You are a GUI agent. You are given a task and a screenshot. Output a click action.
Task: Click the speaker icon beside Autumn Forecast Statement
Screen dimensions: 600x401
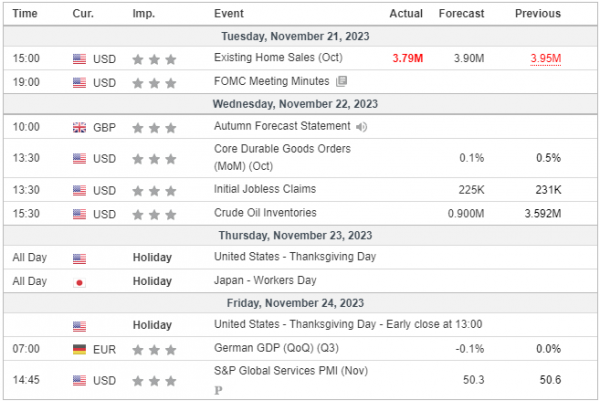point(361,127)
